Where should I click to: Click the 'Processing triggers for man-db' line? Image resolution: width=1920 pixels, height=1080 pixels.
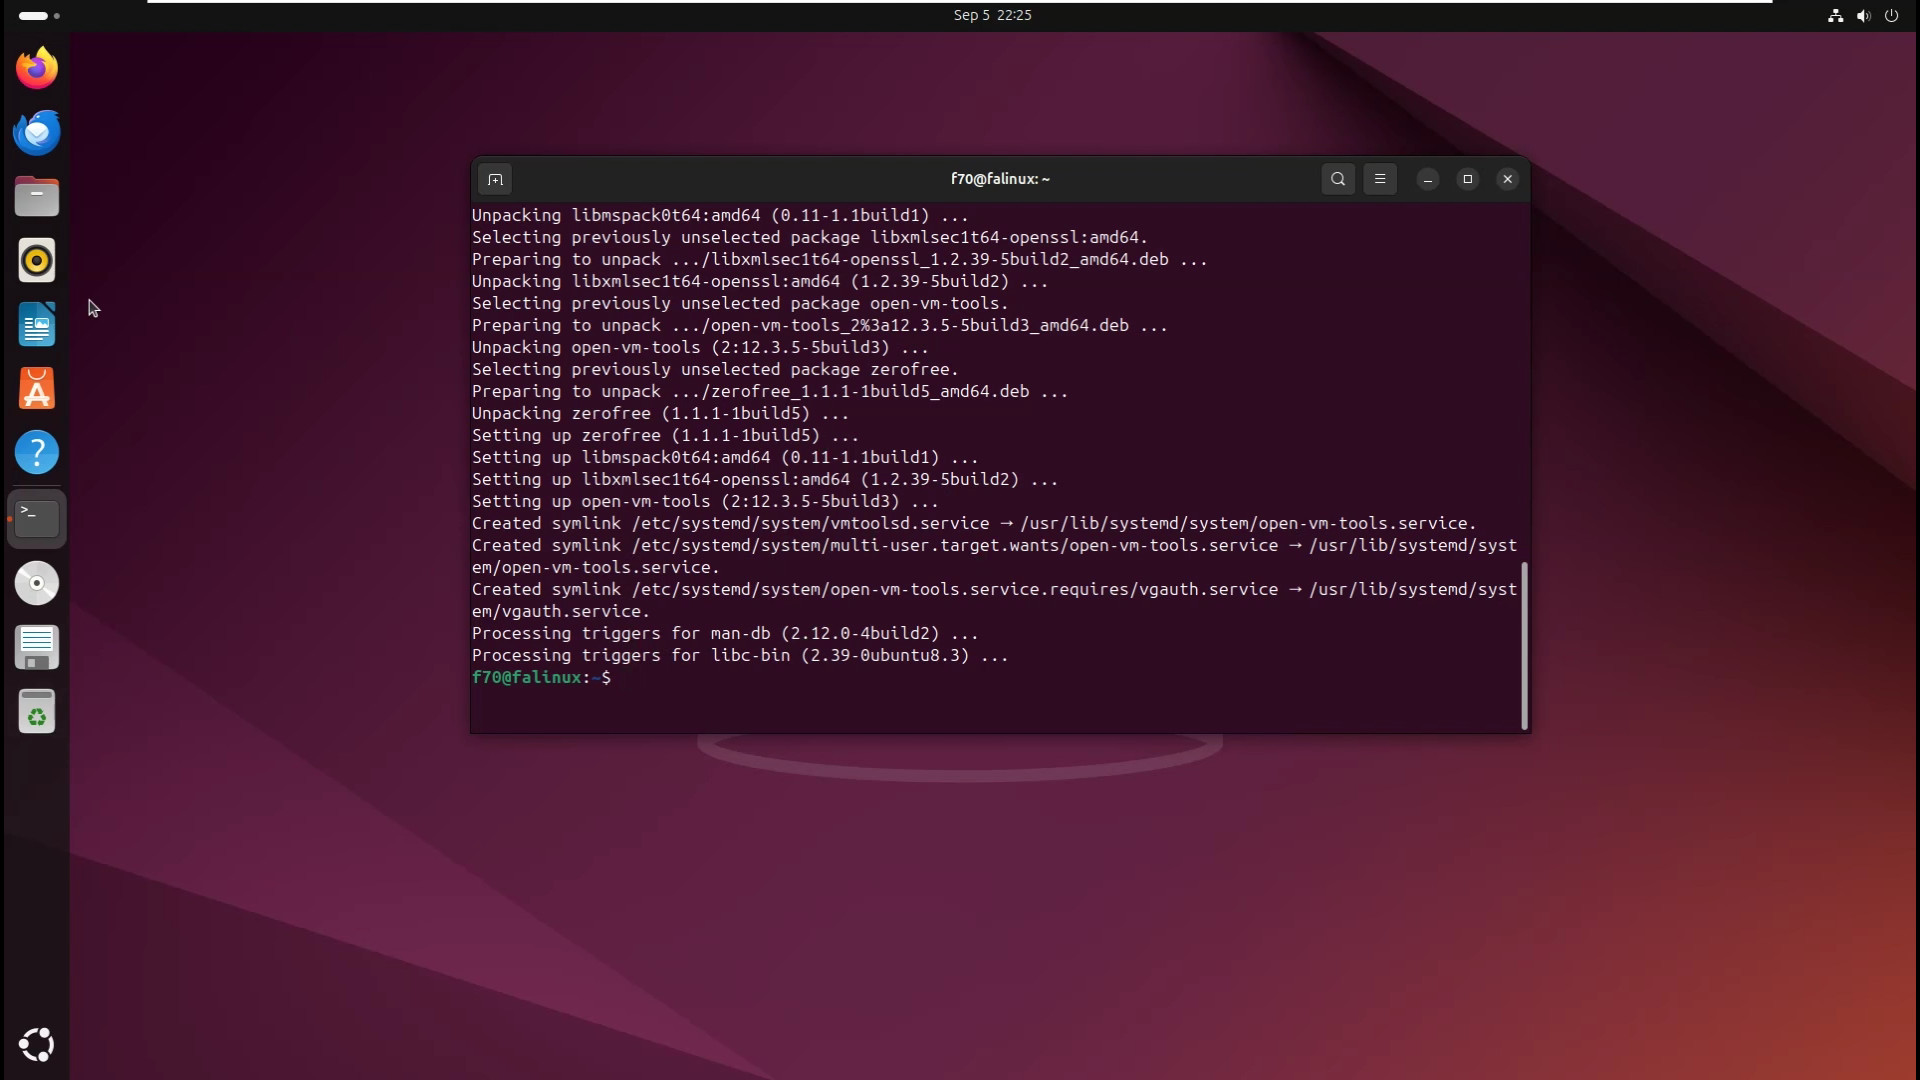pyautogui.click(x=725, y=633)
